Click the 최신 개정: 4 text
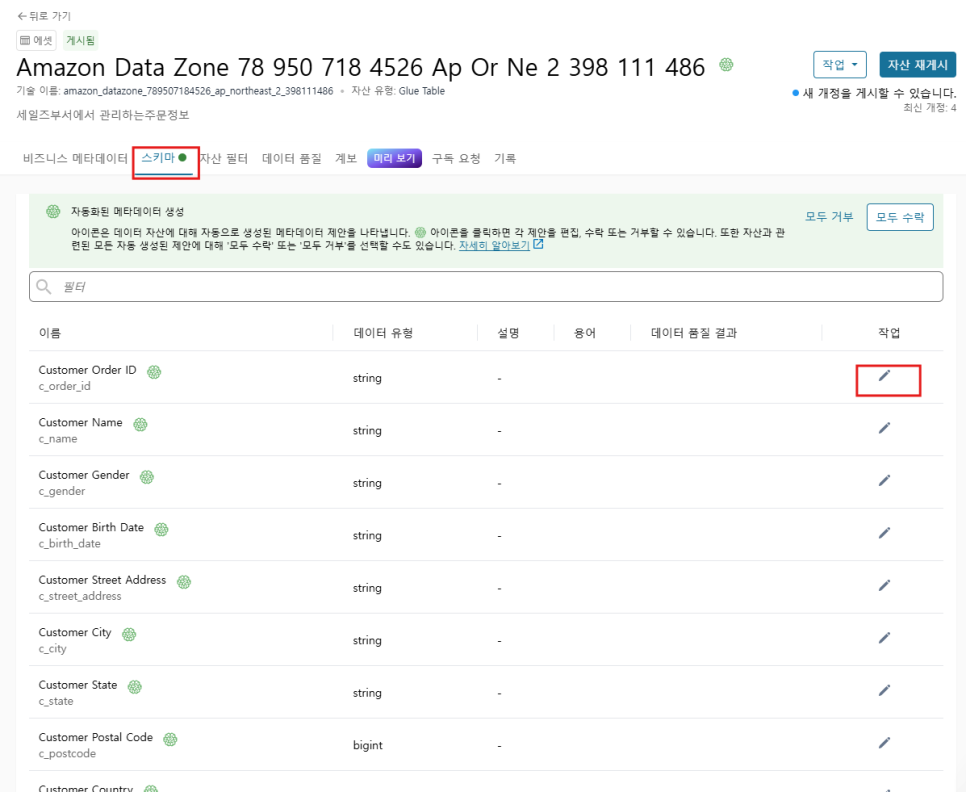966x792 pixels. click(x=930, y=108)
